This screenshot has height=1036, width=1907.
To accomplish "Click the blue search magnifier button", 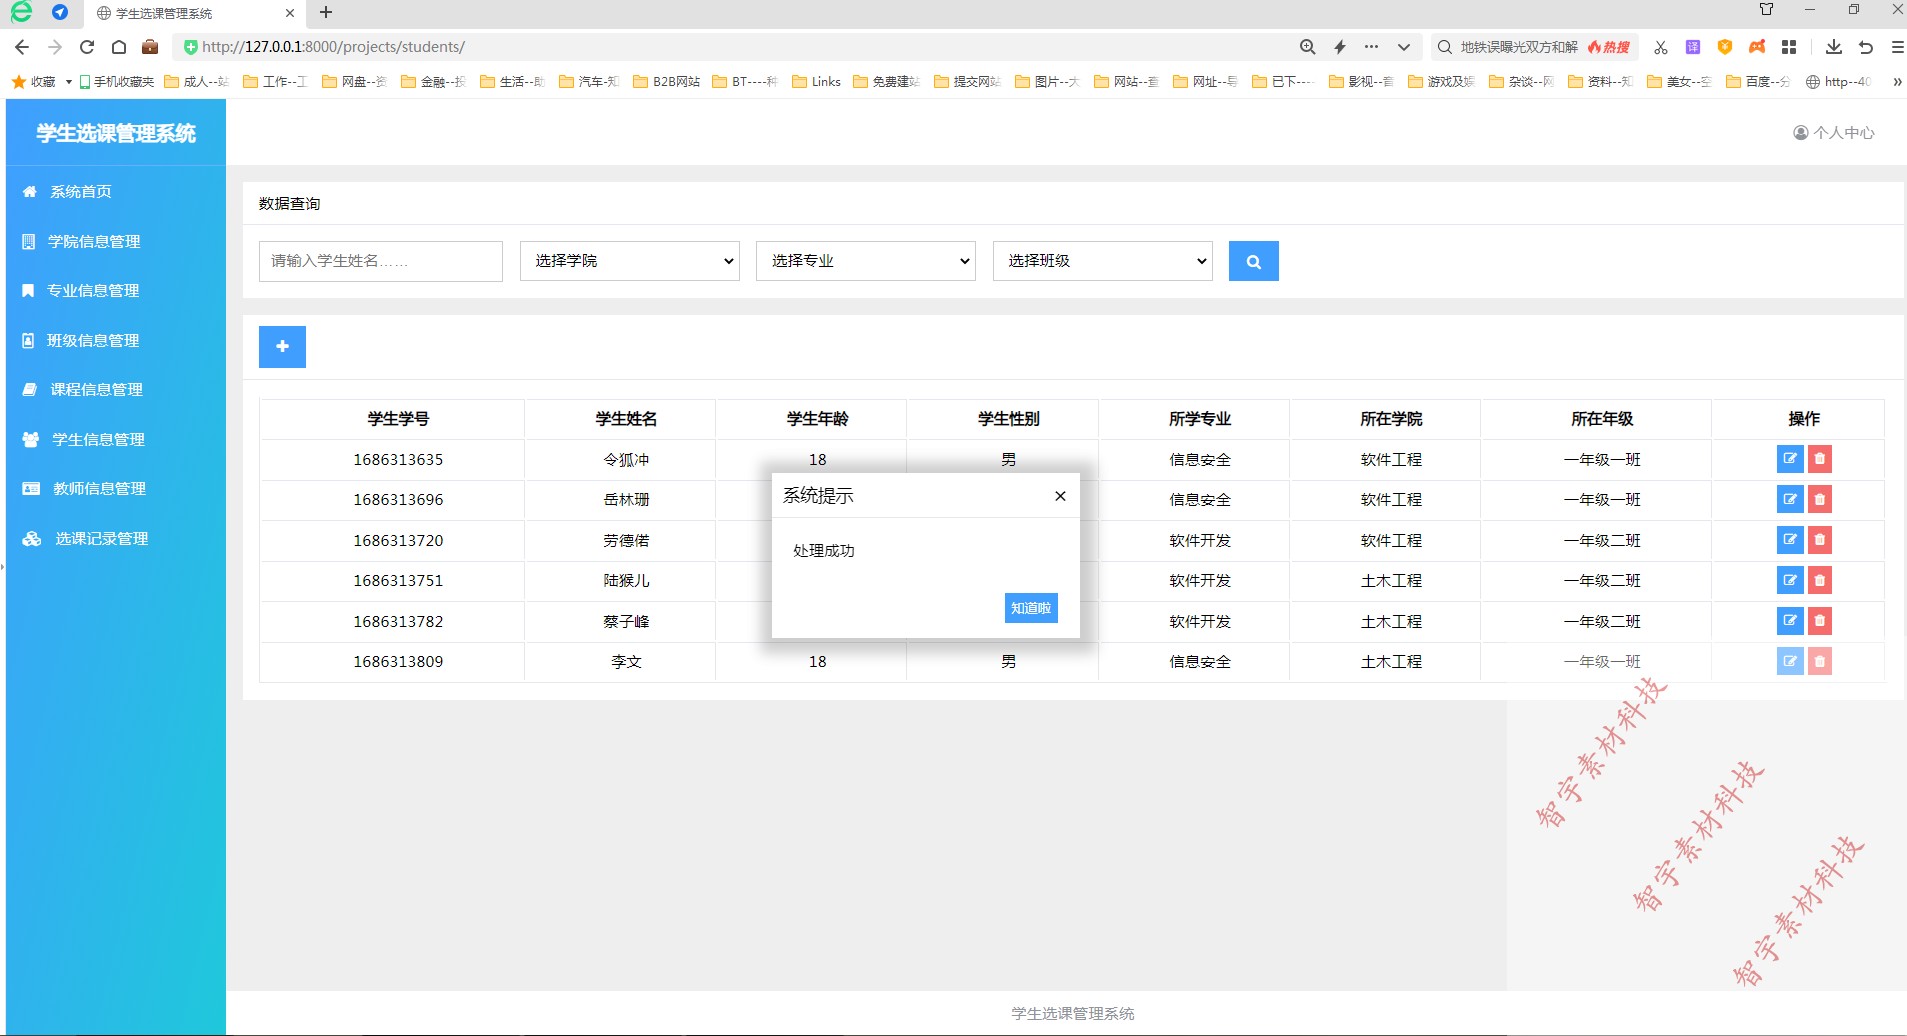I will click(1253, 261).
